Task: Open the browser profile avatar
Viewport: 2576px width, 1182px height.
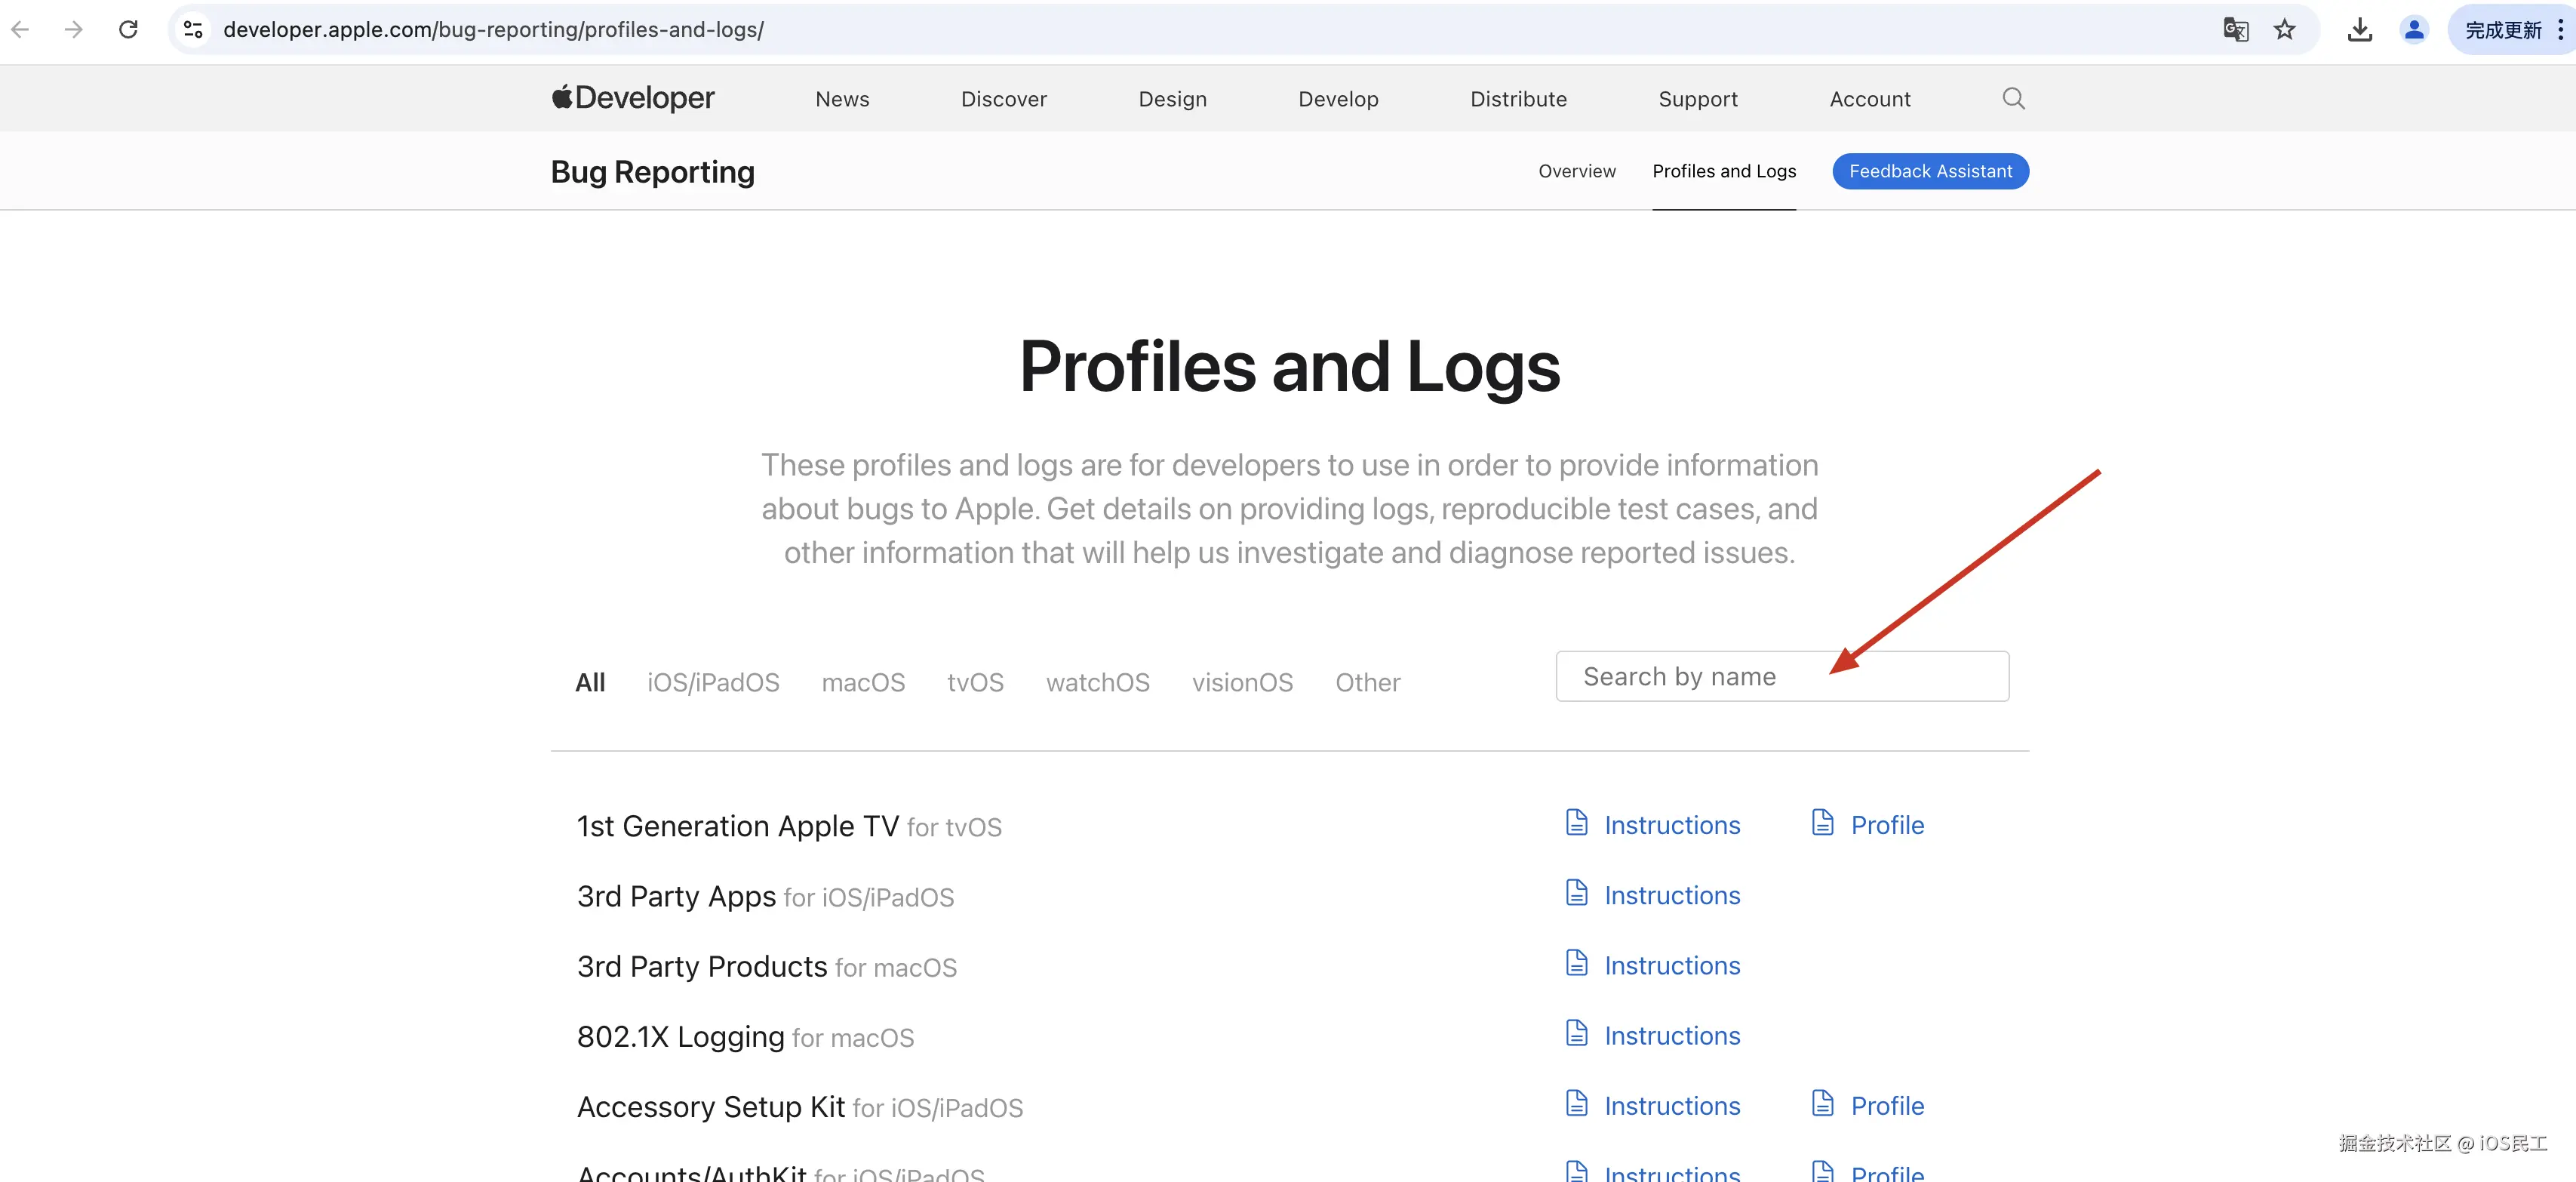Action: point(2414,30)
